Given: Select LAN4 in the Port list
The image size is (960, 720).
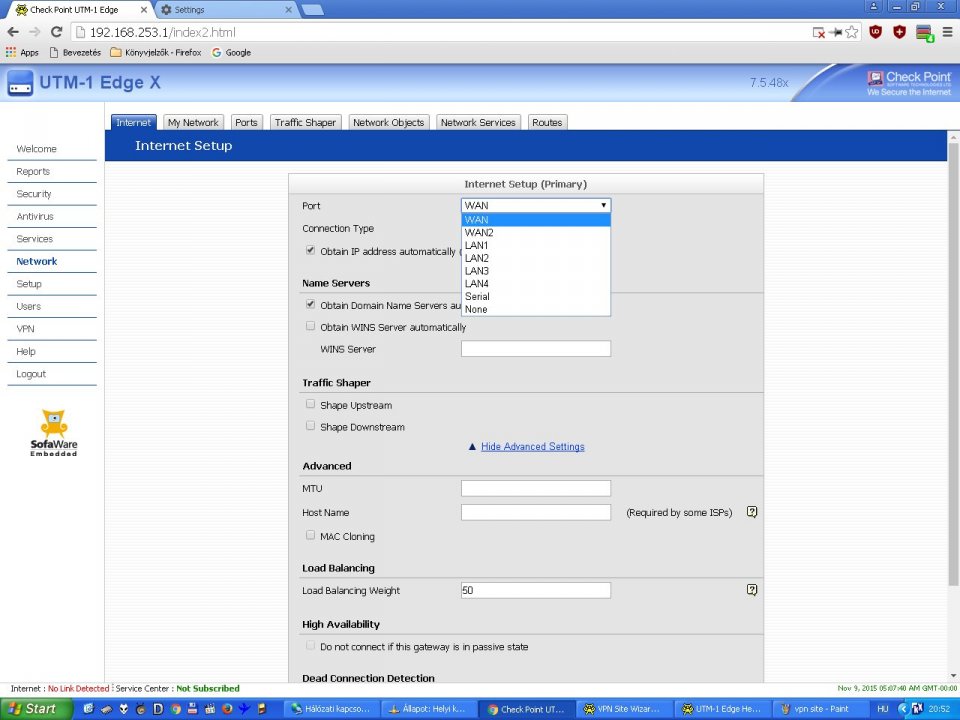Looking at the screenshot, I should point(536,283).
